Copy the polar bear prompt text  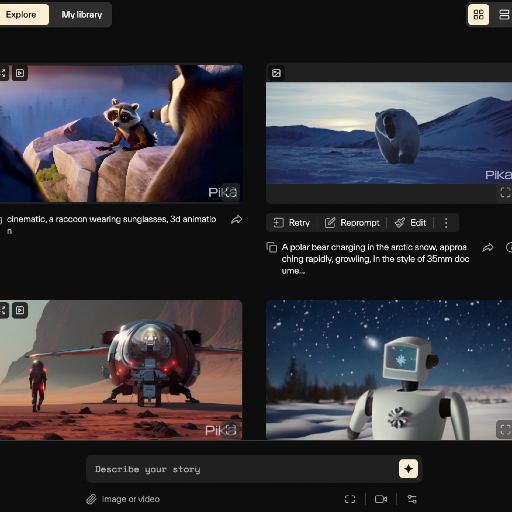pos(272,248)
